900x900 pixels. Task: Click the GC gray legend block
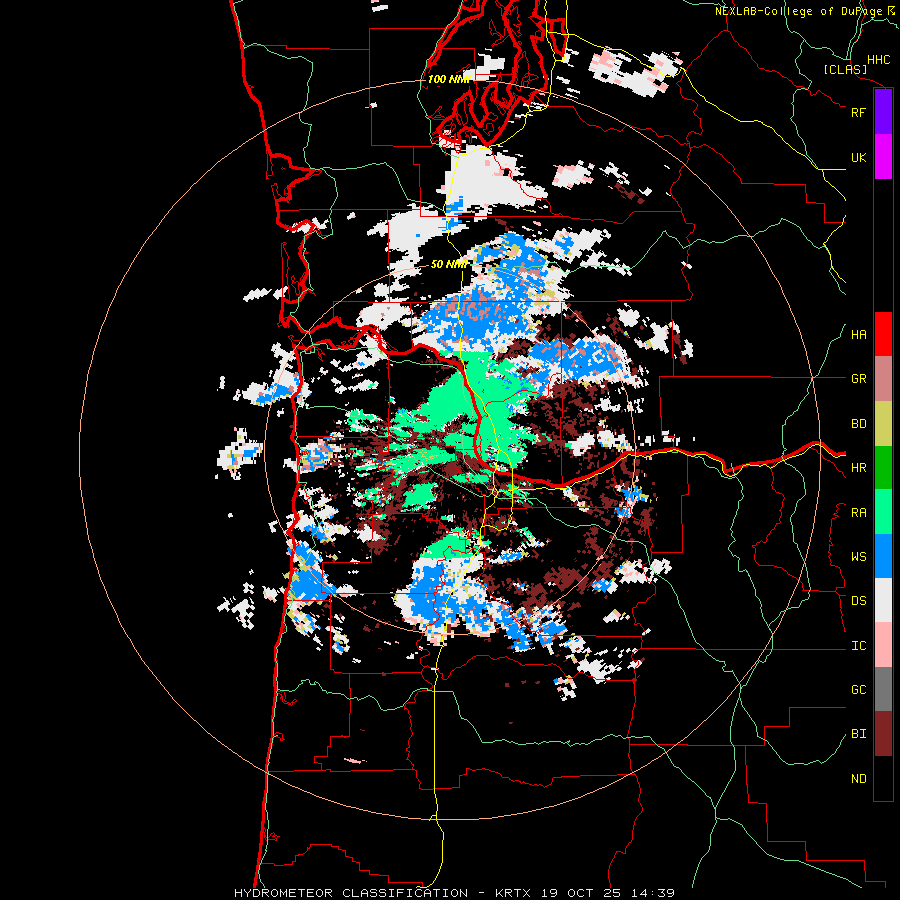pos(883,689)
